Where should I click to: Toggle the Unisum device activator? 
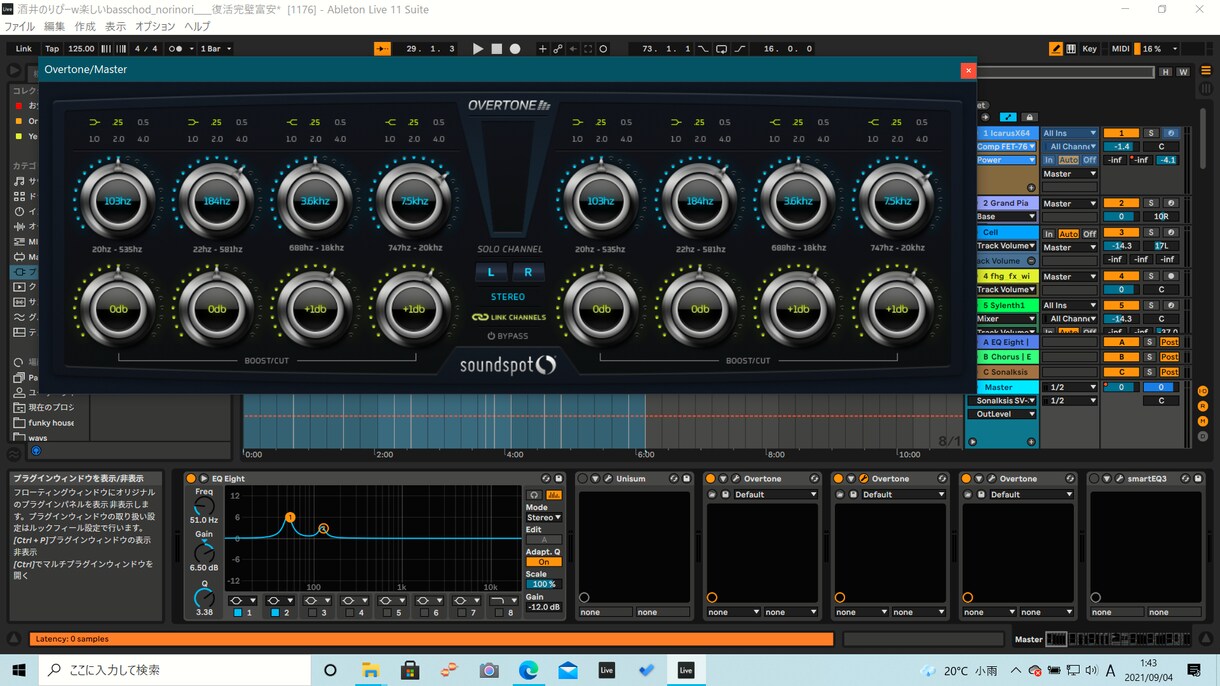pos(582,479)
